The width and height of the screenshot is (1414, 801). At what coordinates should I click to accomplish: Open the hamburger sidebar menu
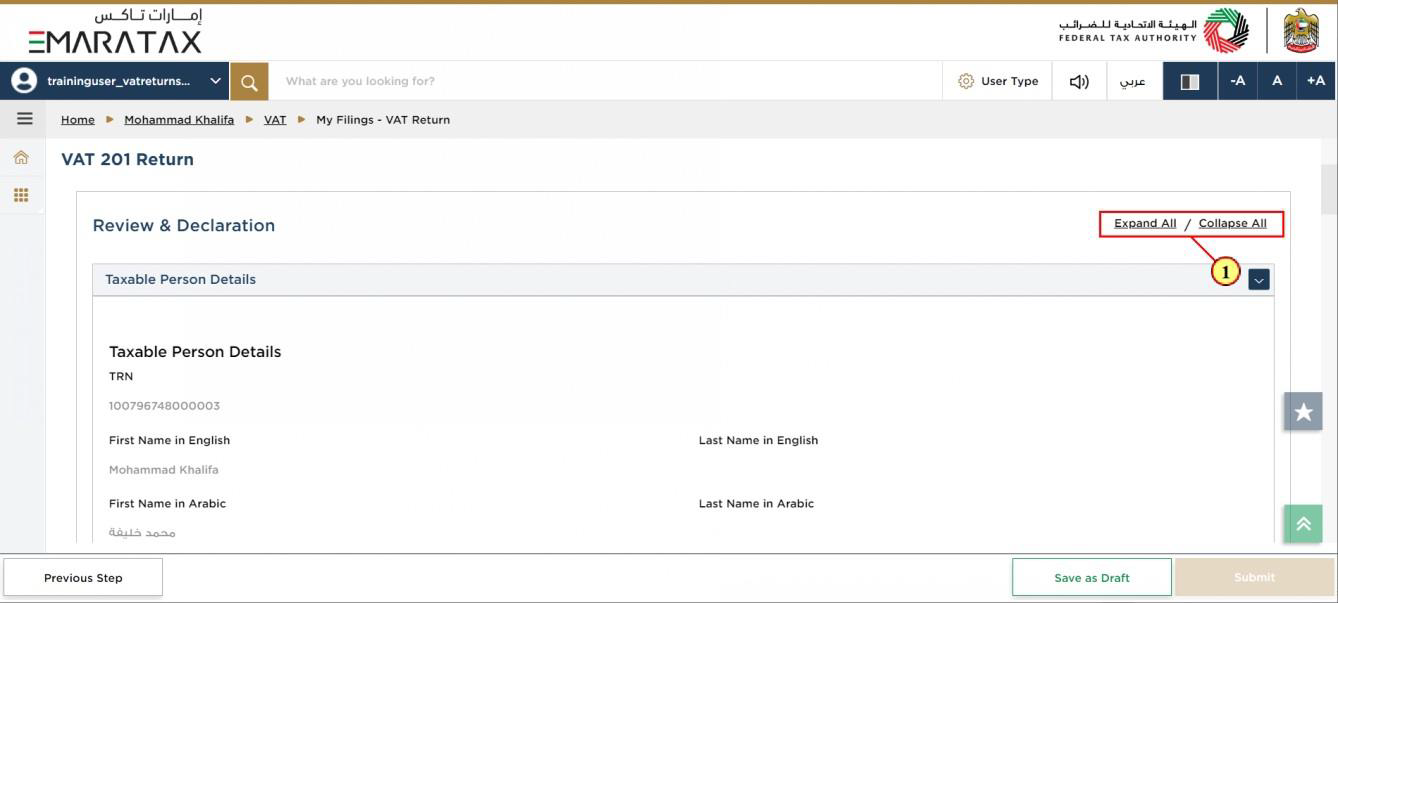coord(24,119)
